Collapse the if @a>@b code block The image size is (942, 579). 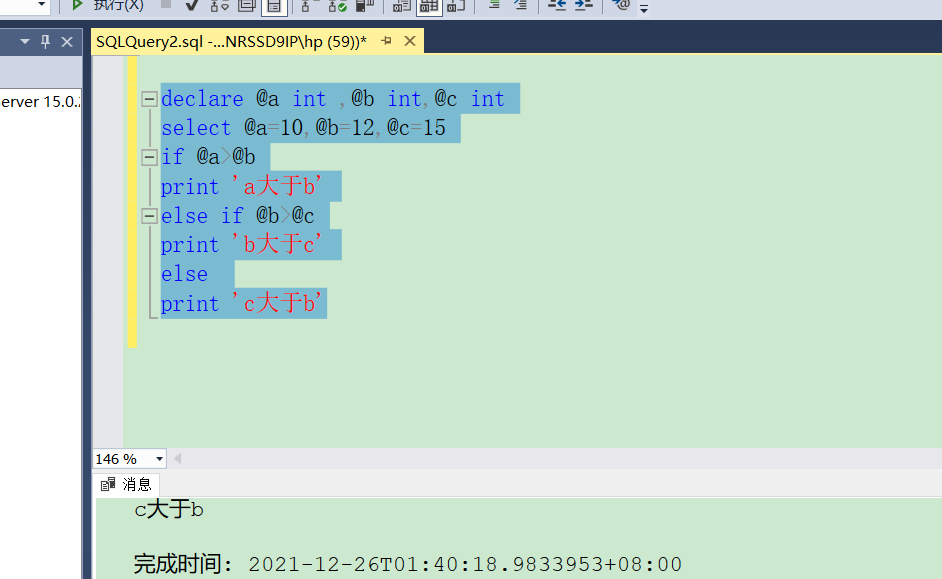[x=149, y=157]
